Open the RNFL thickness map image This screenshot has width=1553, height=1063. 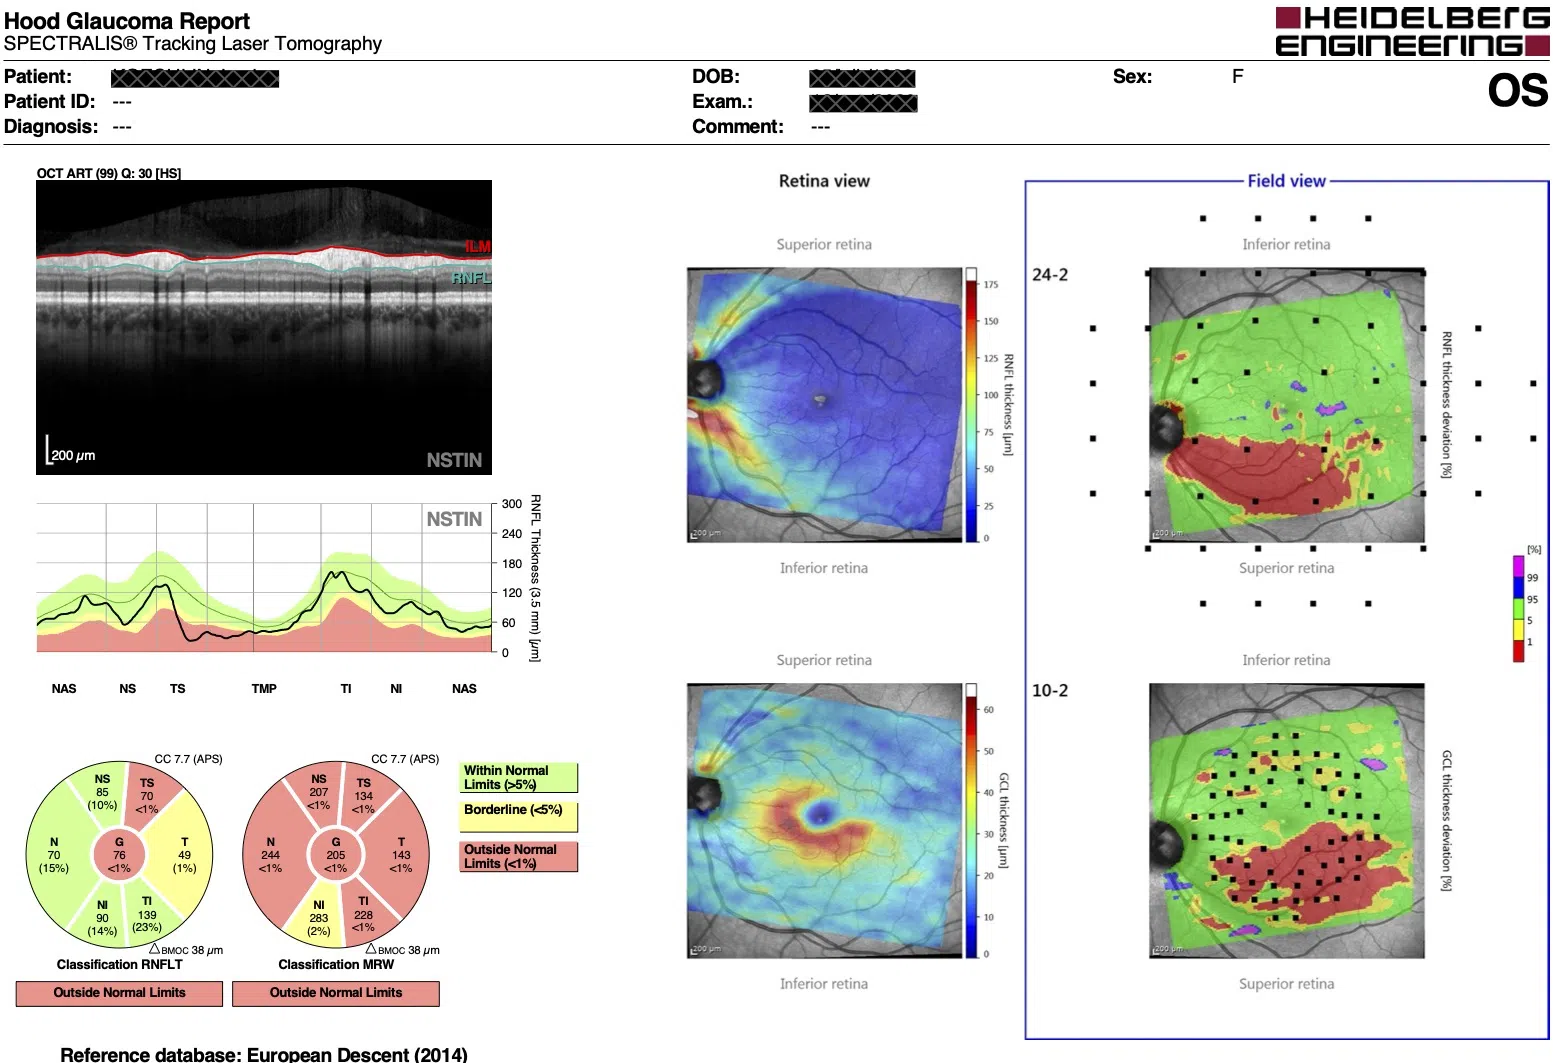825,405
